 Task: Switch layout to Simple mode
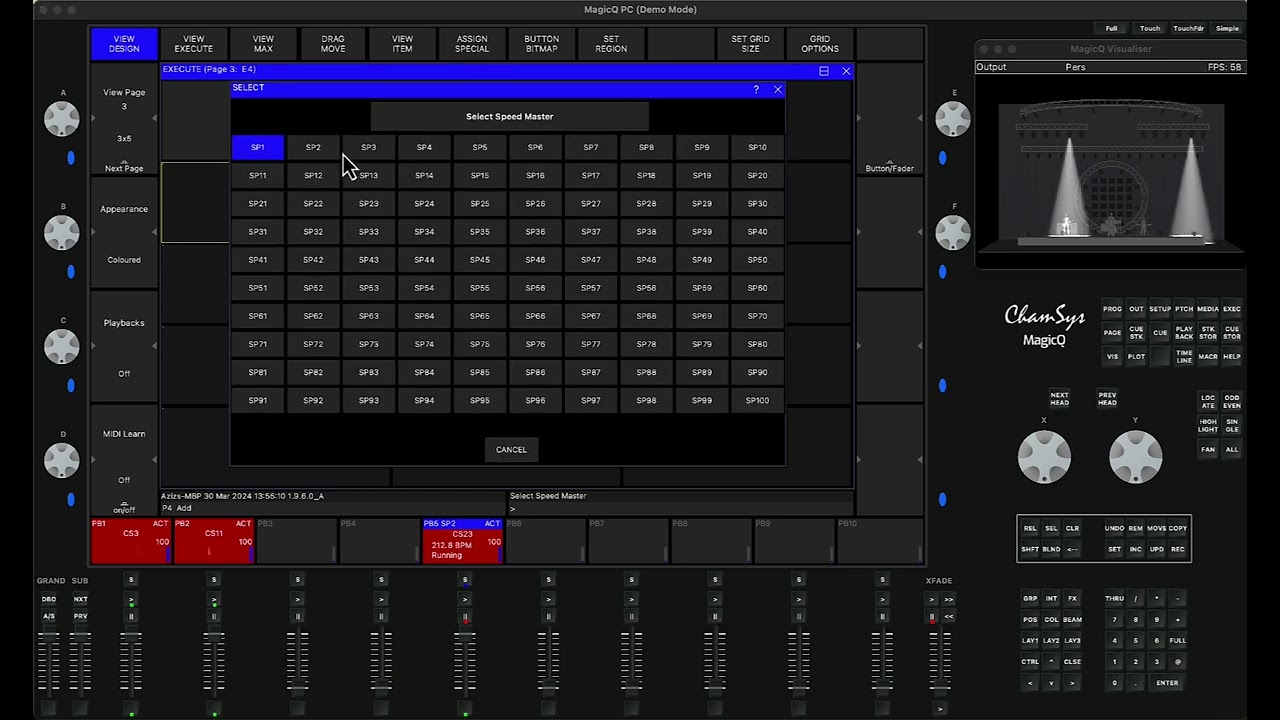coord(1227,28)
